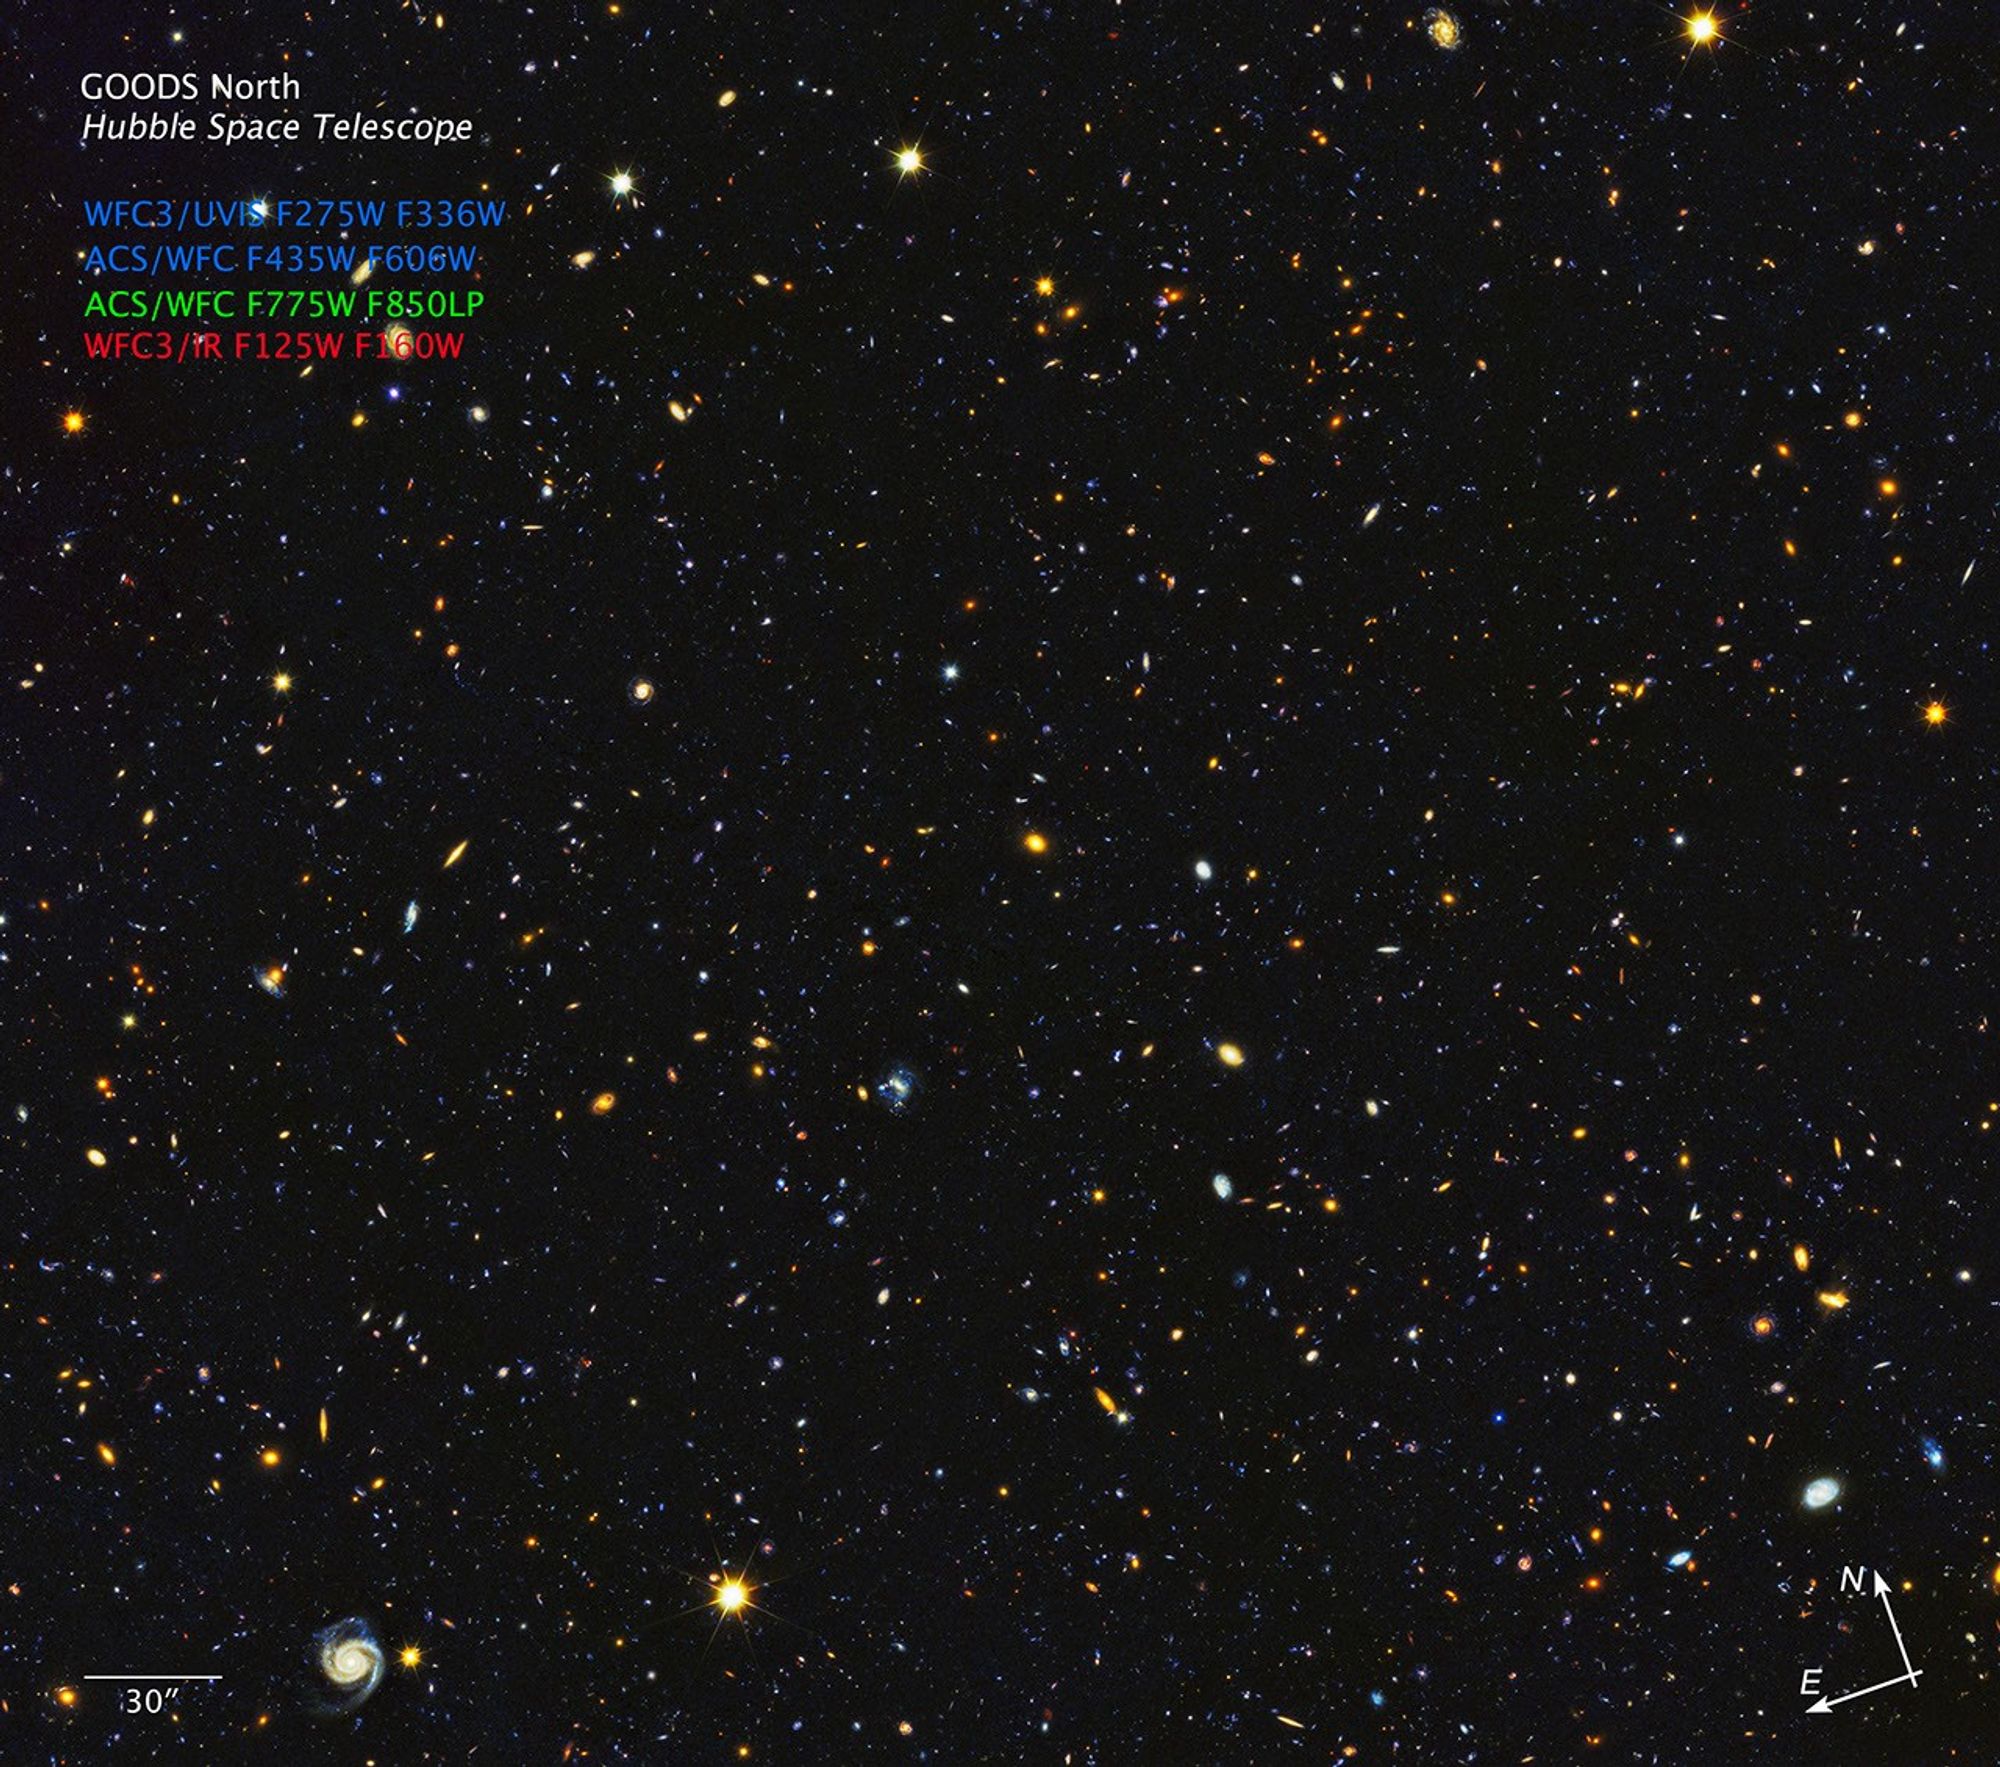Select the WFC3/UVIS F275W F336W label
This screenshot has width=2000, height=1767.
(x=295, y=214)
